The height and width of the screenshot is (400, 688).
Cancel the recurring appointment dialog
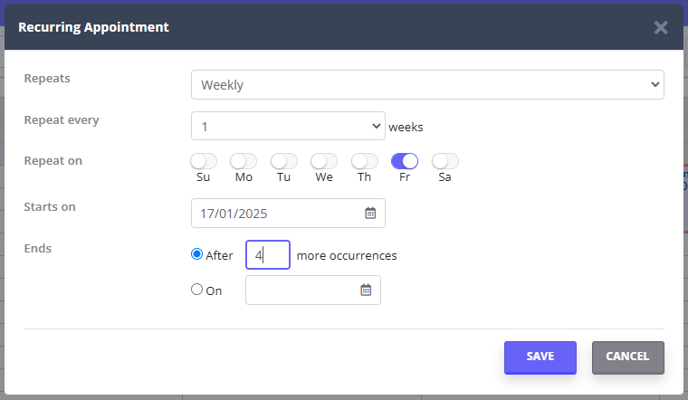point(628,357)
